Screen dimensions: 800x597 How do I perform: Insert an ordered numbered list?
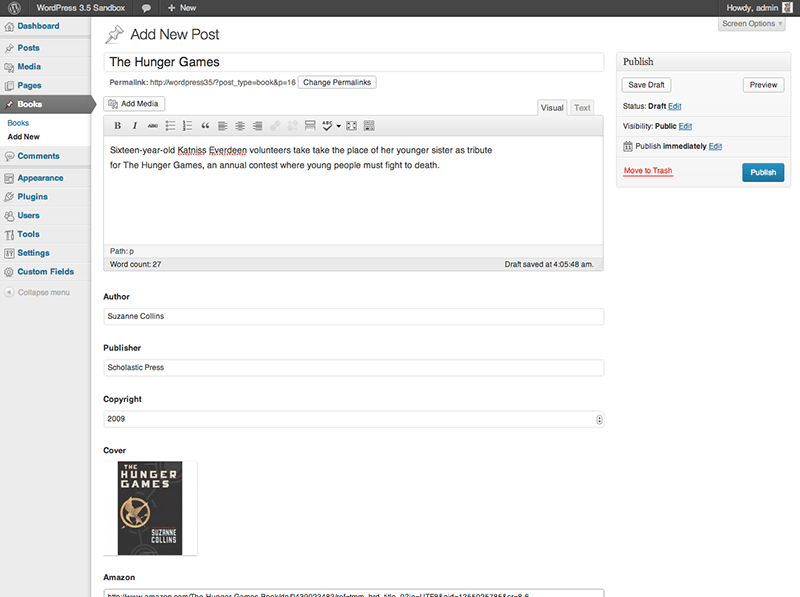coord(187,126)
